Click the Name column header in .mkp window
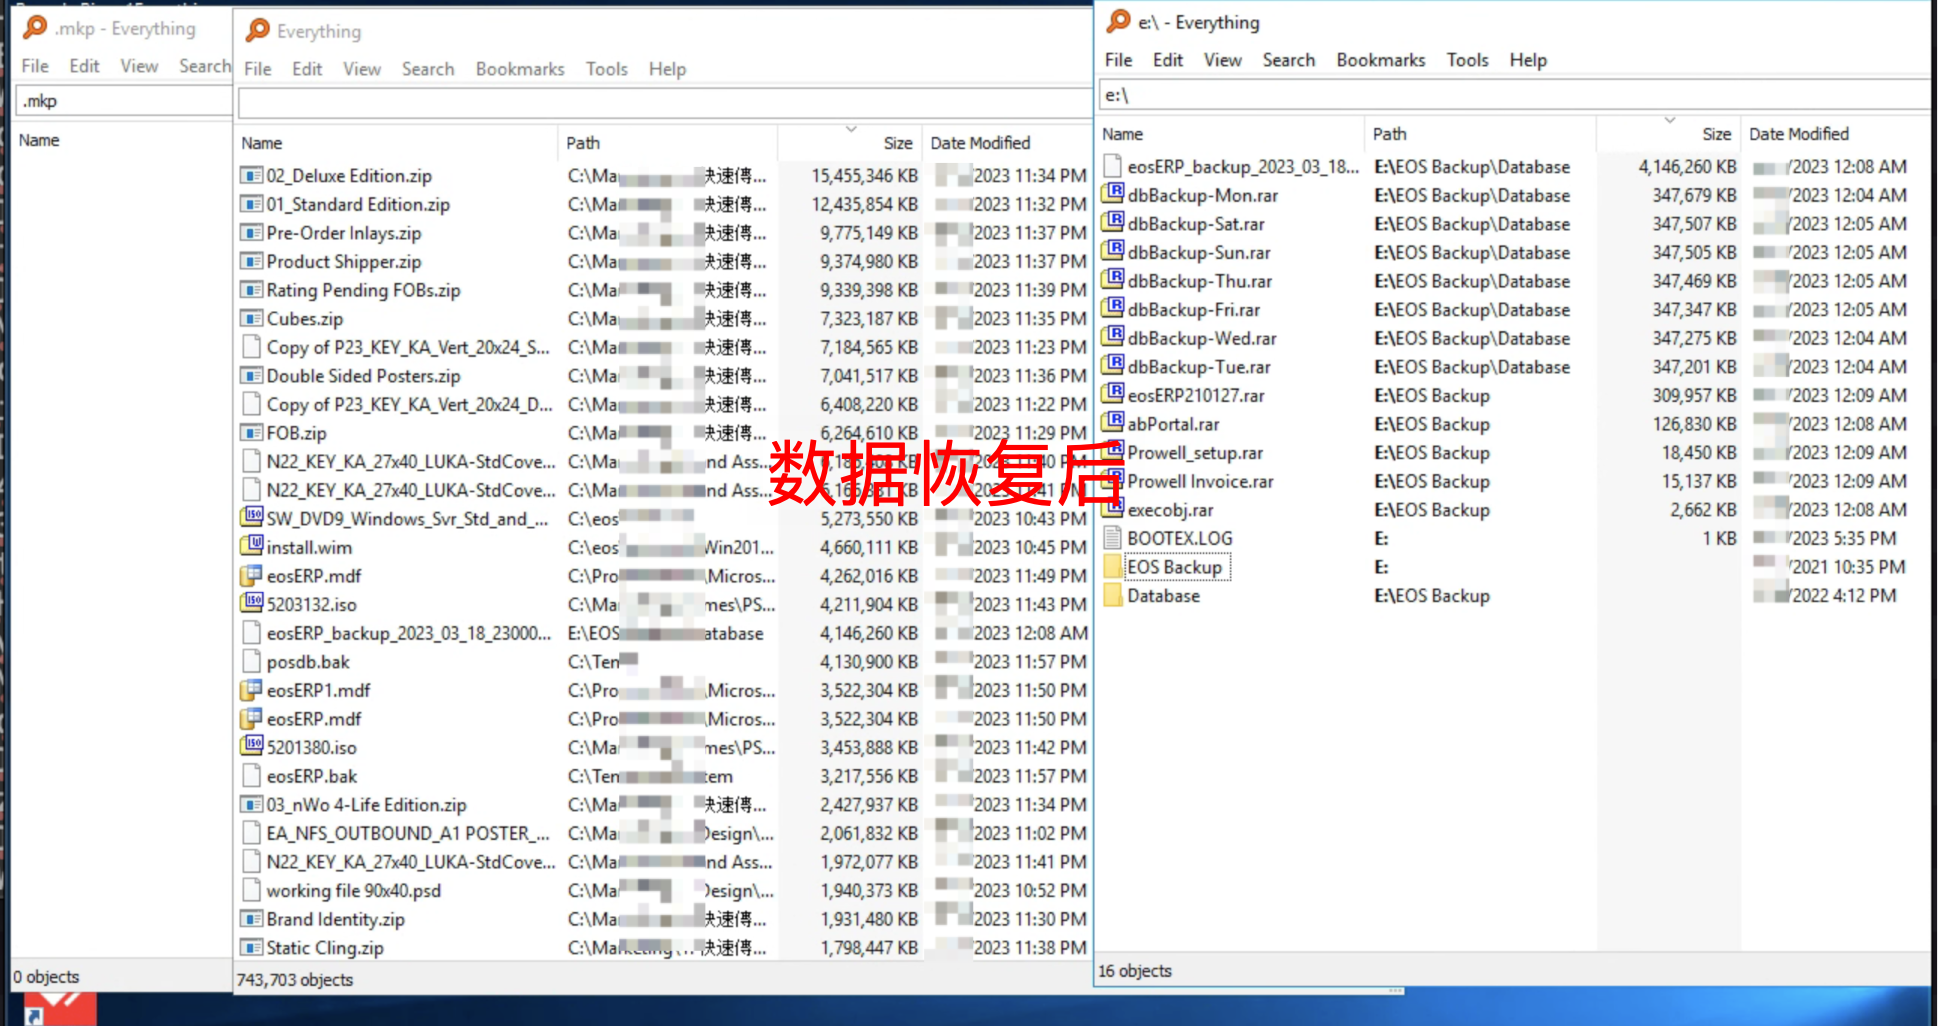This screenshot has height=1026, width=1942. (x=39, y=141)
